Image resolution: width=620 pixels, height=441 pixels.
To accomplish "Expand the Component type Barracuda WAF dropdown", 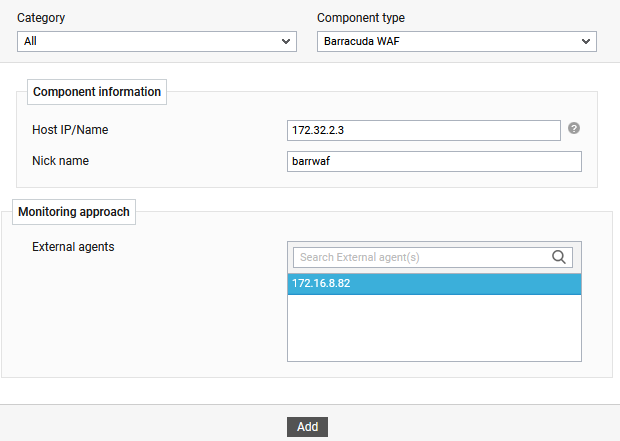I will click(x=456, y=41).
